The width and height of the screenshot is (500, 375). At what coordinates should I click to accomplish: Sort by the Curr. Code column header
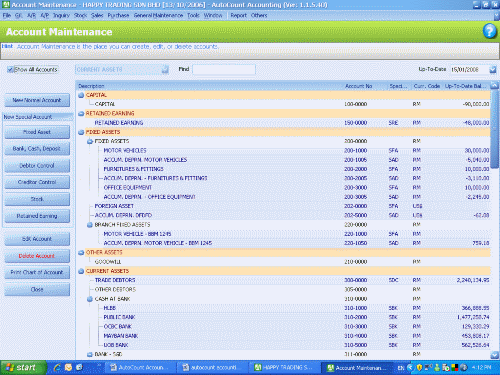[427, 86]
